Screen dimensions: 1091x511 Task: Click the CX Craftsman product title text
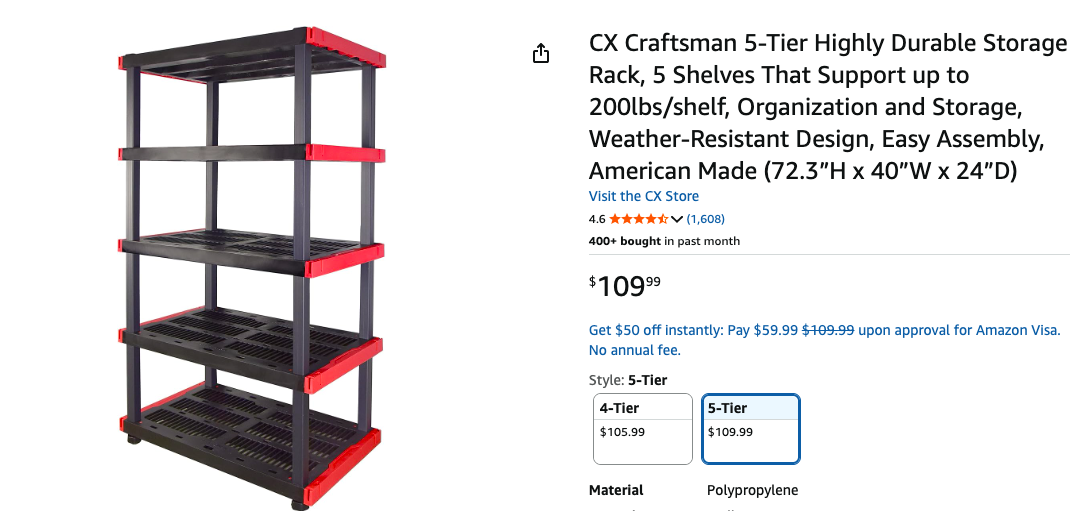click(828, 107)
